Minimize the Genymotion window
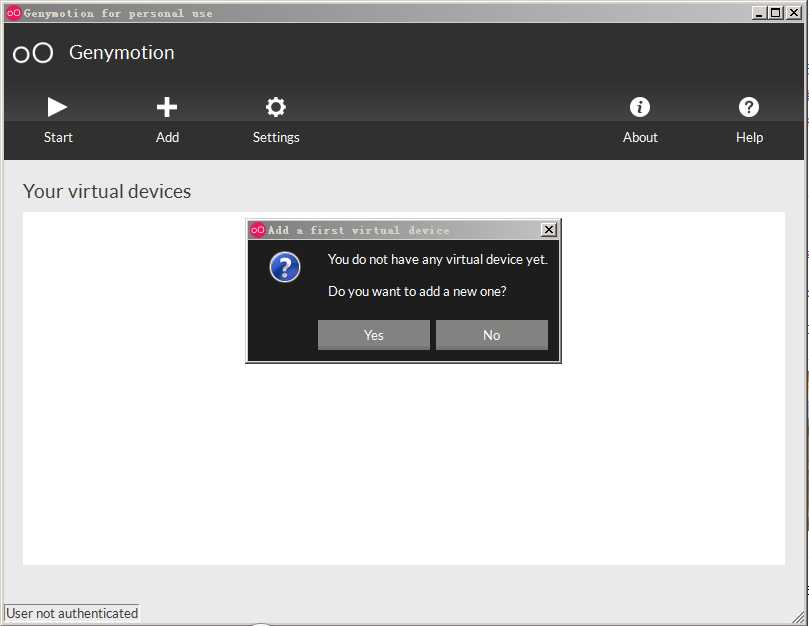The height and width of the screenshot is (626, 809). [758, 13]
